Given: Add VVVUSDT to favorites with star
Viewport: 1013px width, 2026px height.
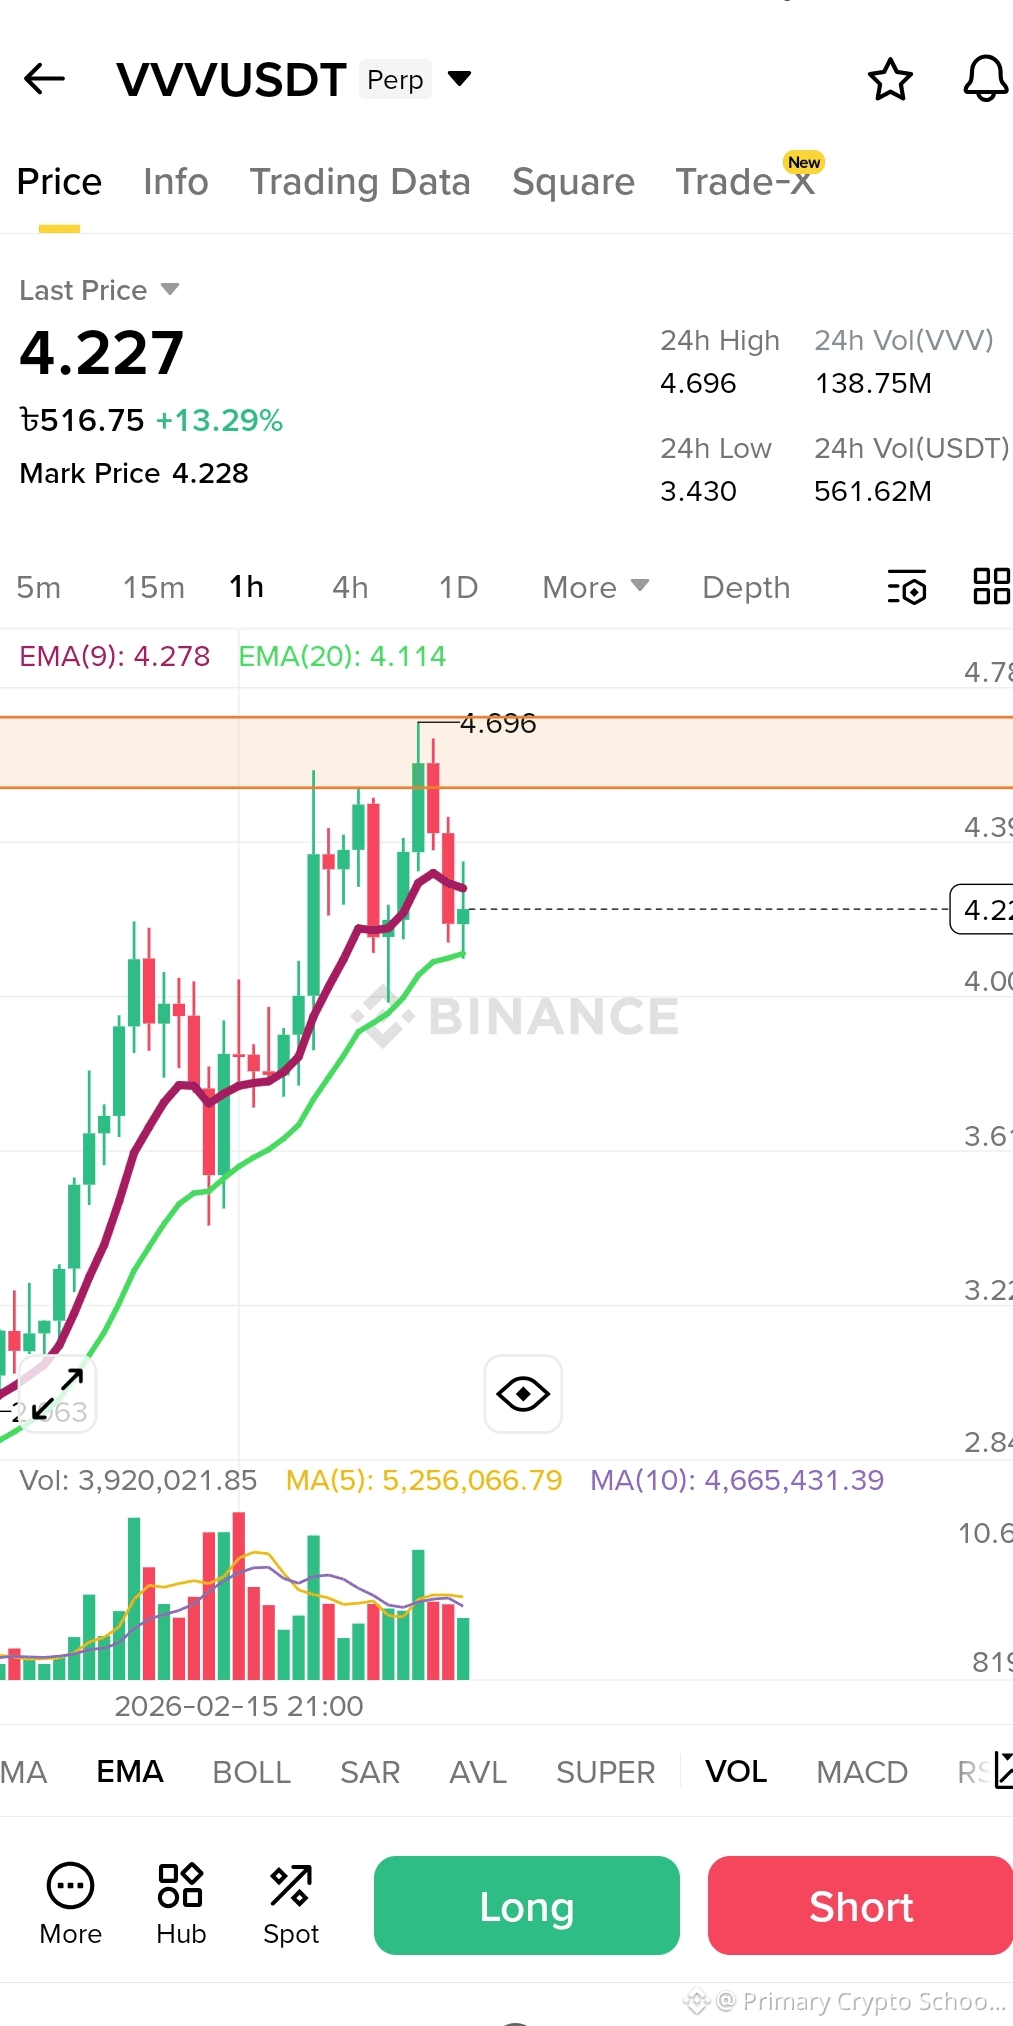Looking at the screenshot, I should pos(889,79).
